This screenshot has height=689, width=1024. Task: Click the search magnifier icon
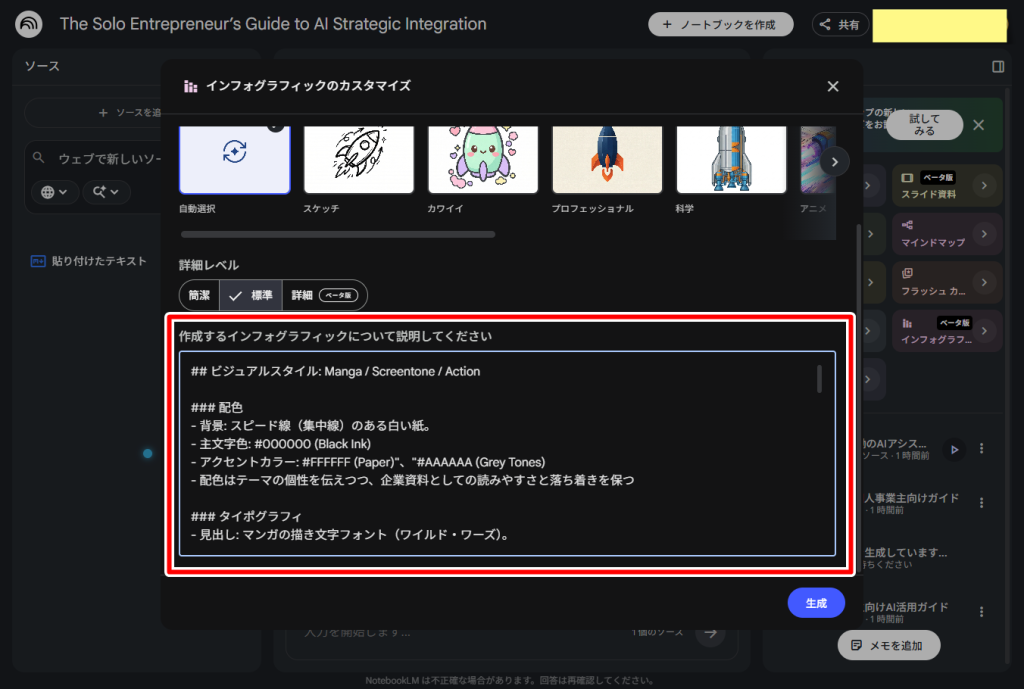click(39, 157)
